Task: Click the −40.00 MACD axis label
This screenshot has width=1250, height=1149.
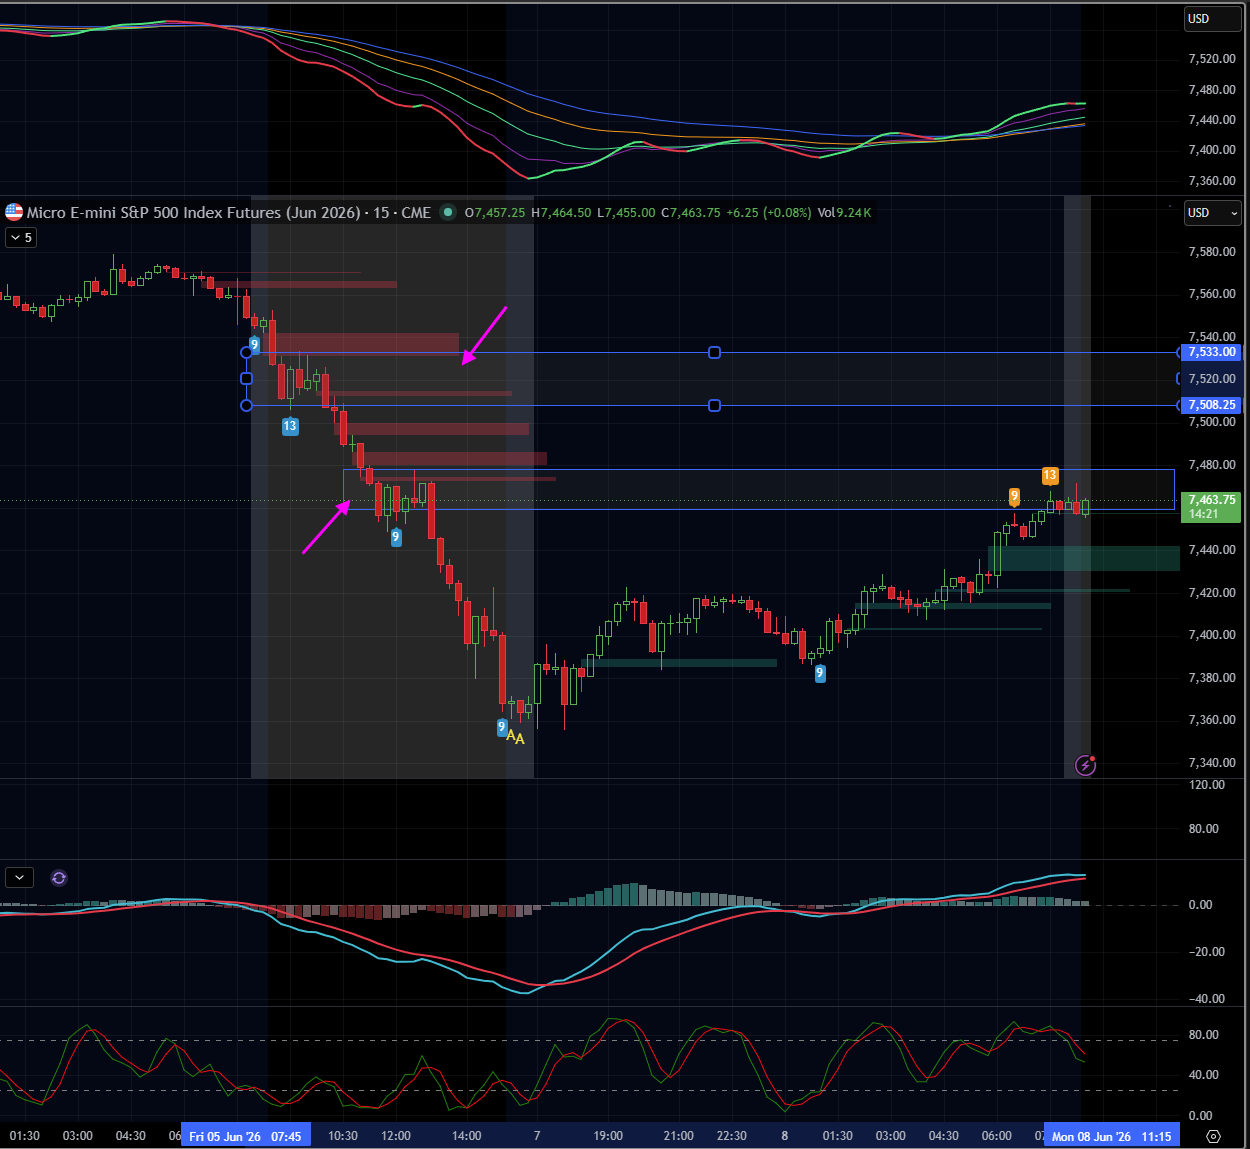Action: pos(1206,998)
